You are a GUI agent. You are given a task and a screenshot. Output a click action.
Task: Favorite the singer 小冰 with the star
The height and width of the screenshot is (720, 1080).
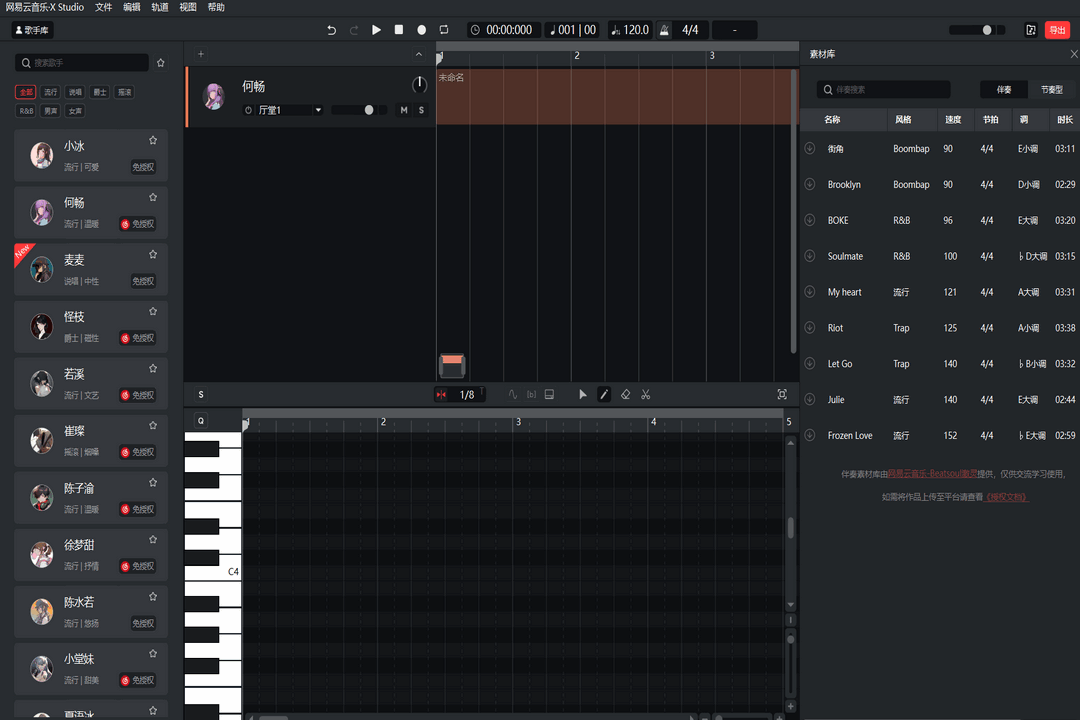[152, 142]
